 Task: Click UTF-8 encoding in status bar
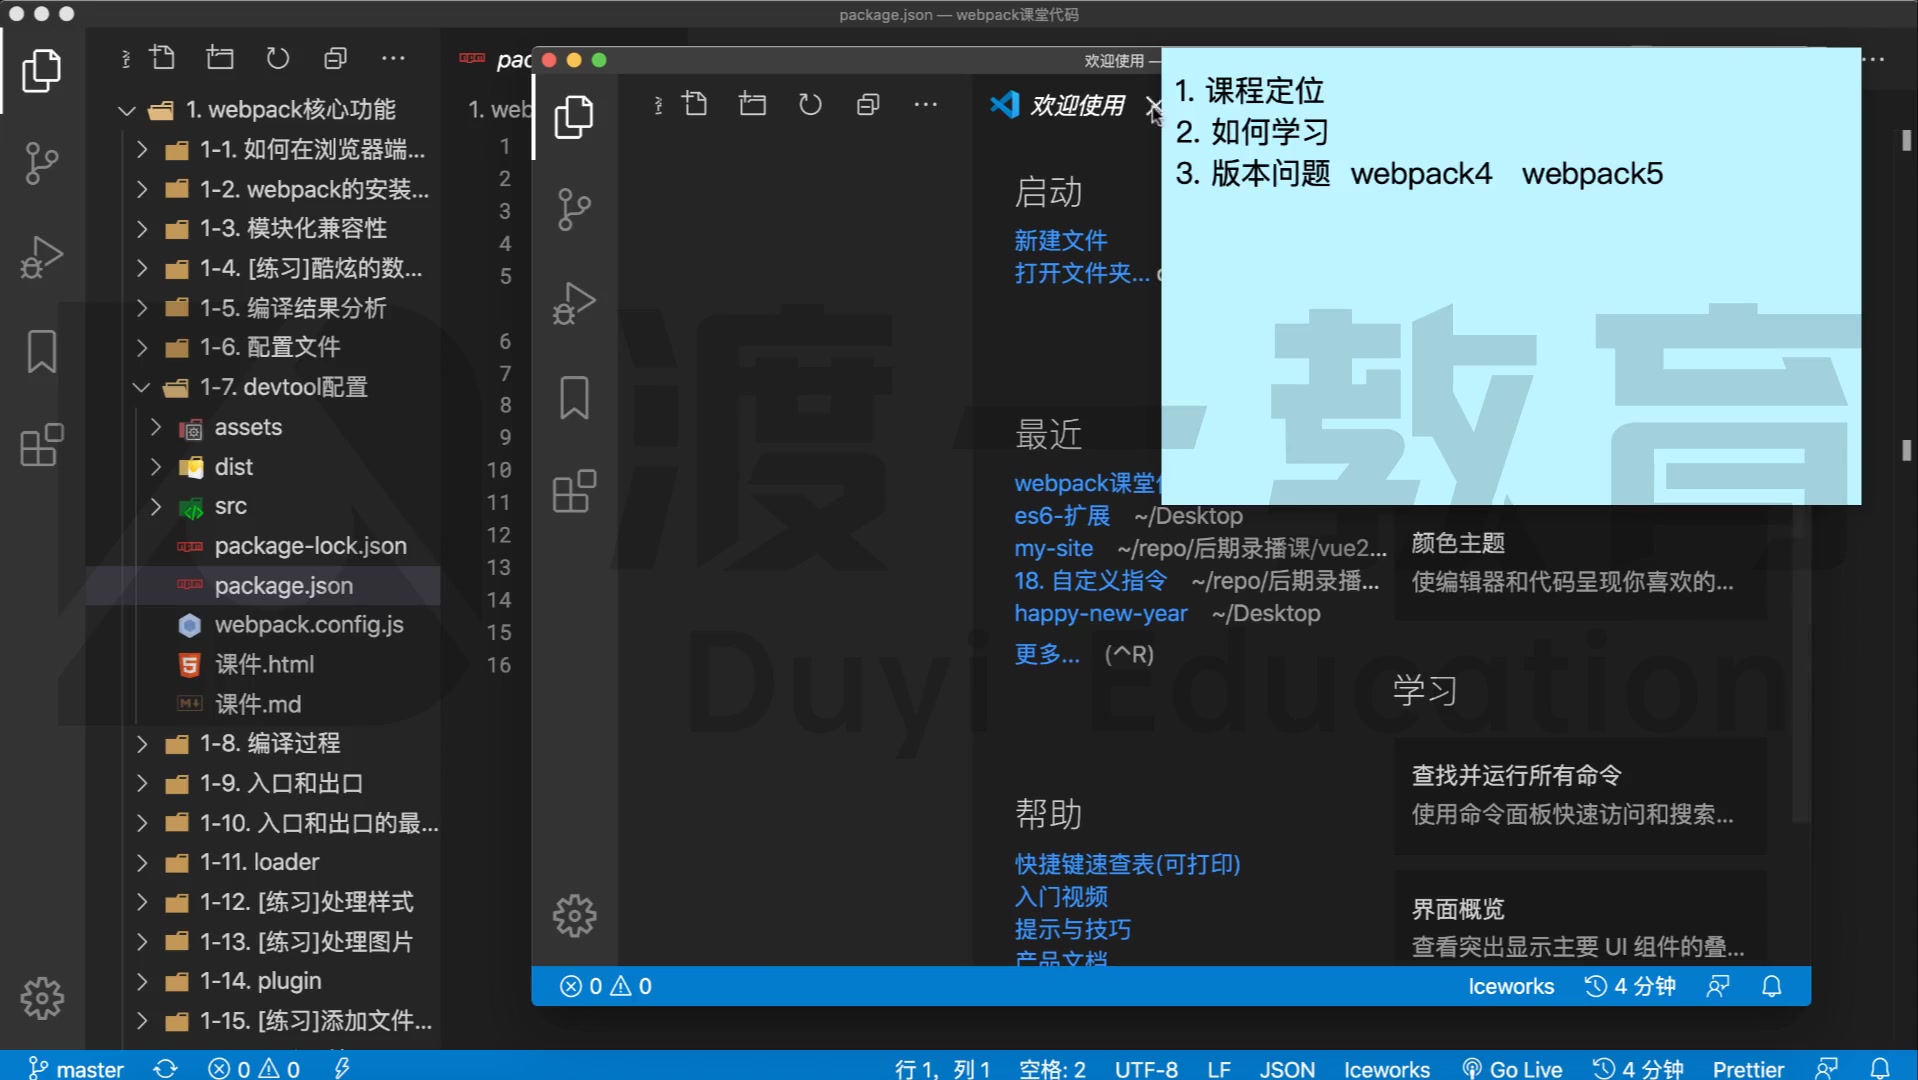1146,1069
